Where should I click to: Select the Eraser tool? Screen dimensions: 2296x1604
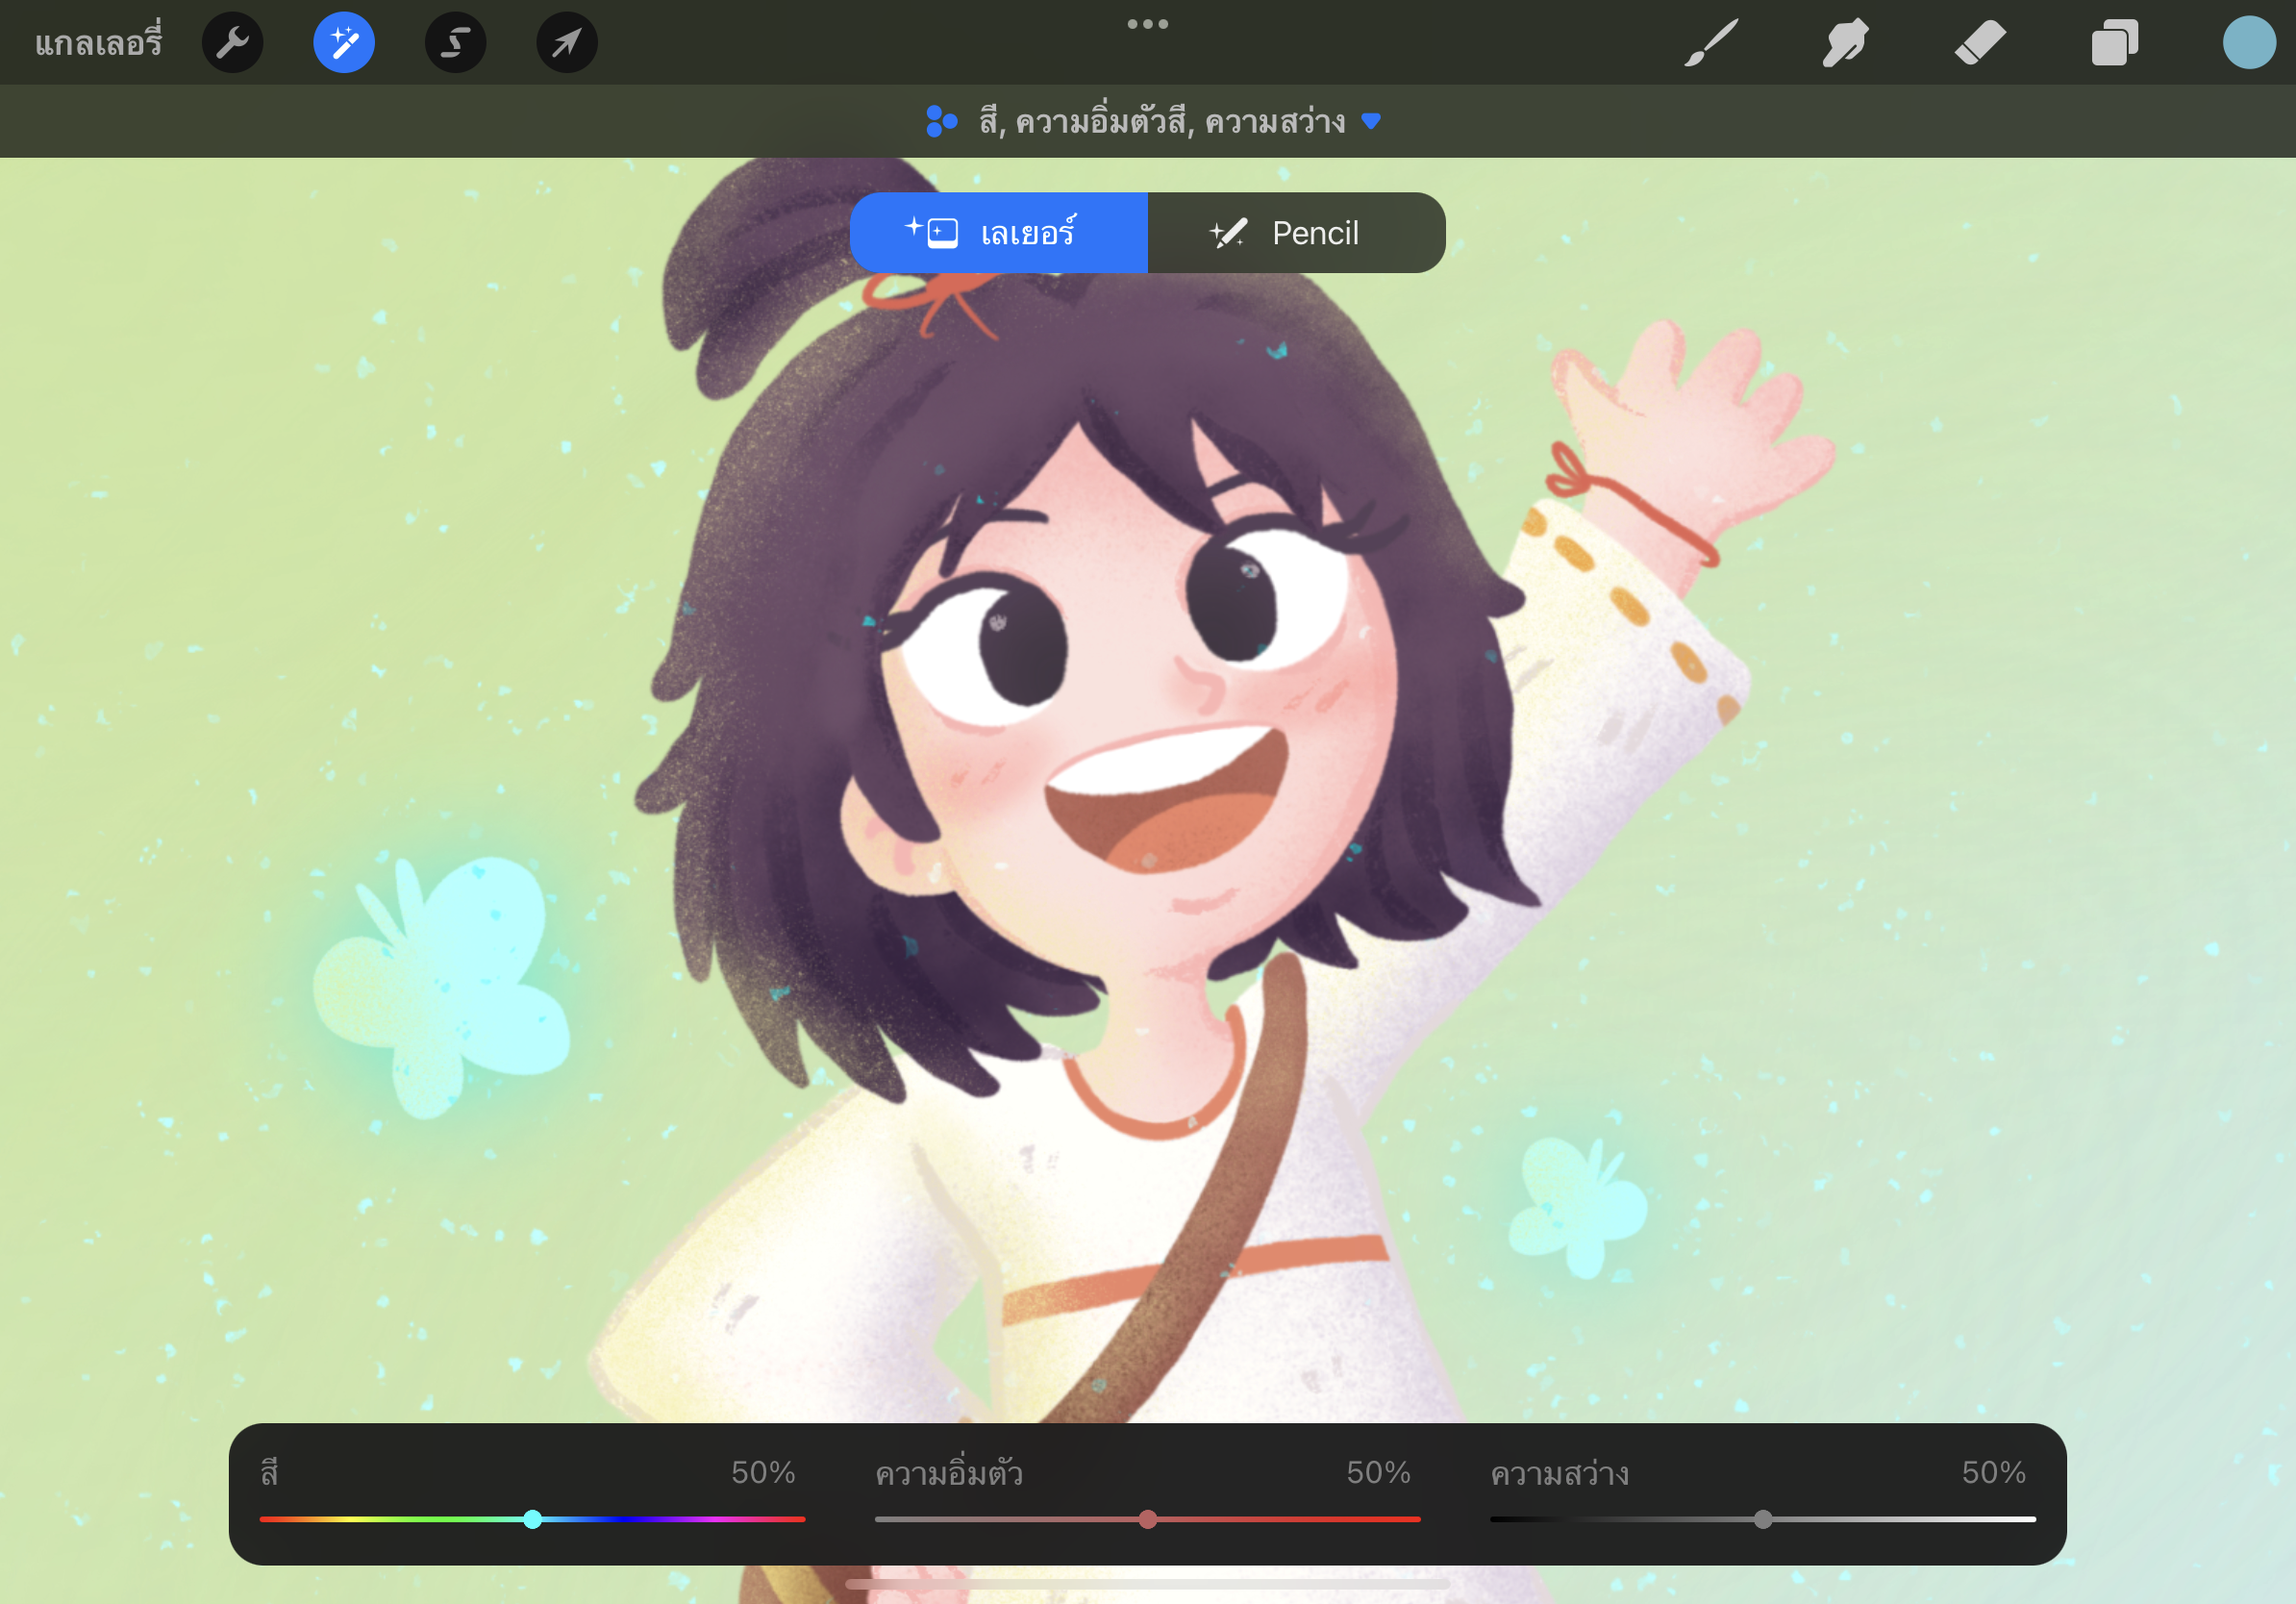(1980, 43)
